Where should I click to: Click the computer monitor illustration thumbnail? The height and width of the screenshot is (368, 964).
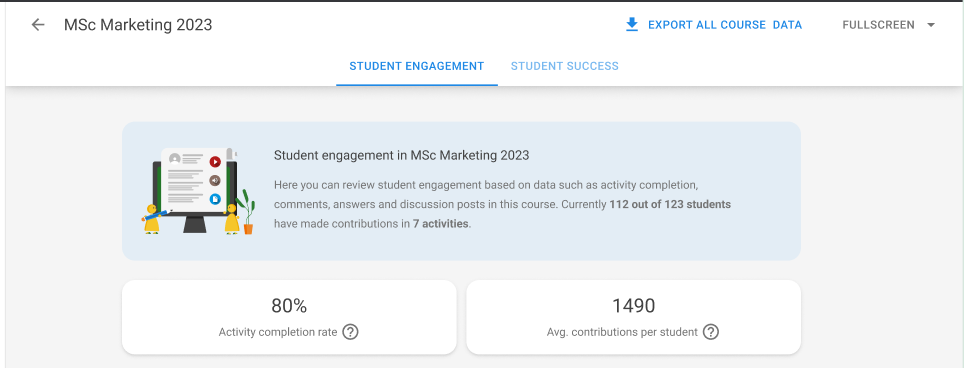point(195,191)
